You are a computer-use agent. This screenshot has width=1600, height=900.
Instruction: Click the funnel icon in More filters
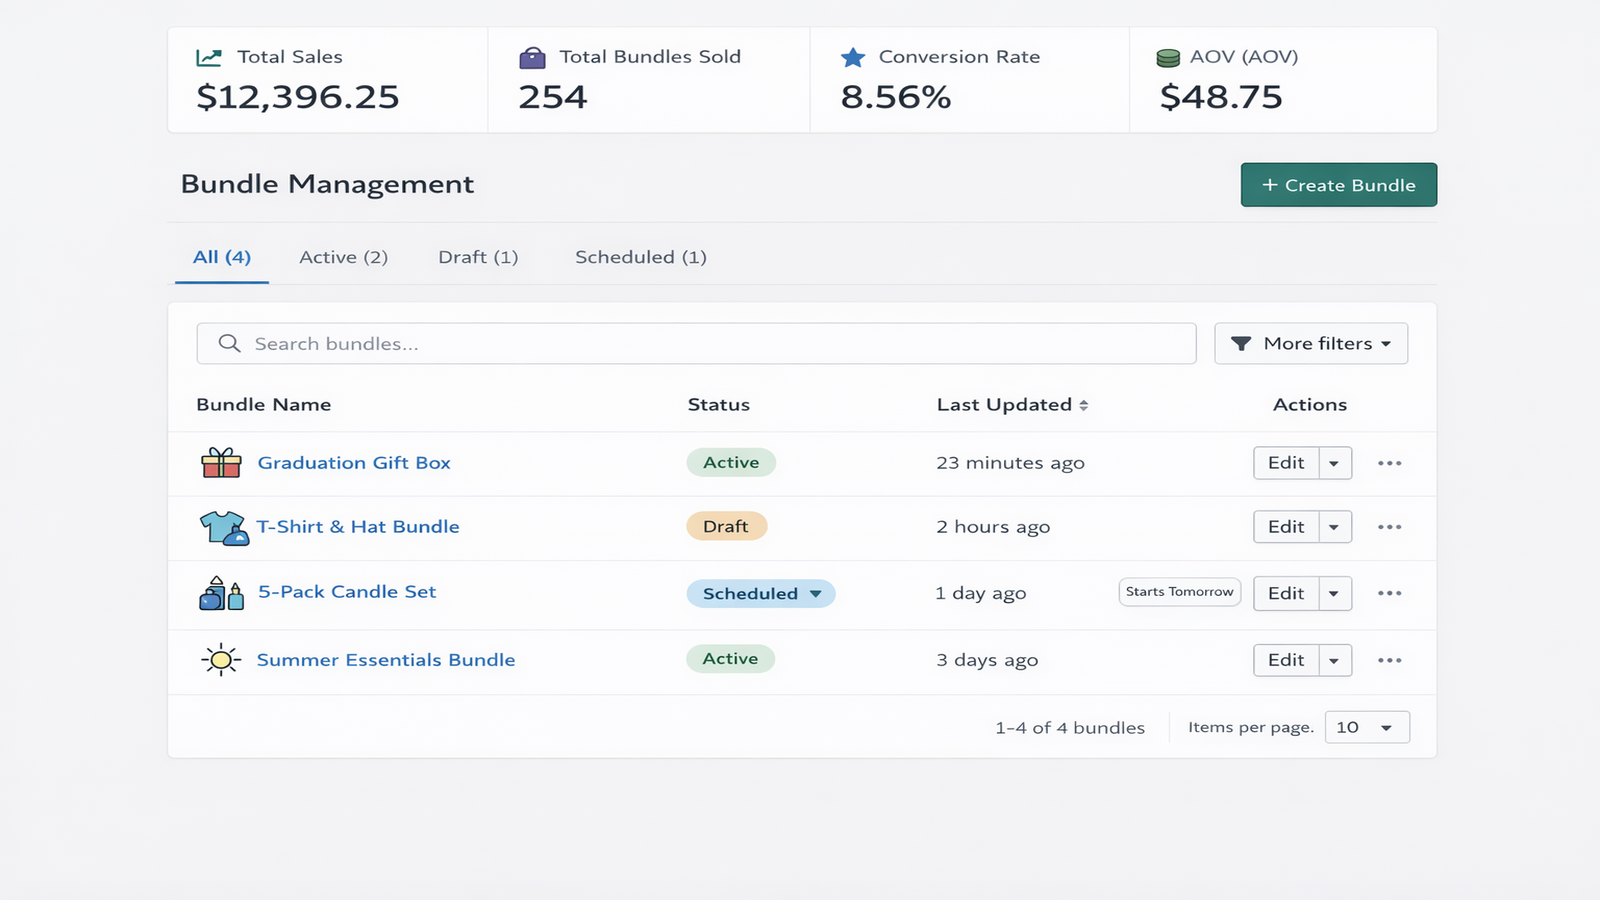[1241, 344]
